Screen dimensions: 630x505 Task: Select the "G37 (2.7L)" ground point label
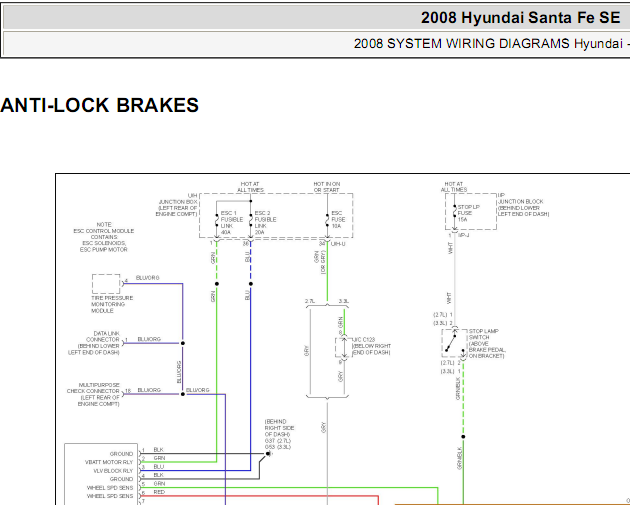[278, 441]
